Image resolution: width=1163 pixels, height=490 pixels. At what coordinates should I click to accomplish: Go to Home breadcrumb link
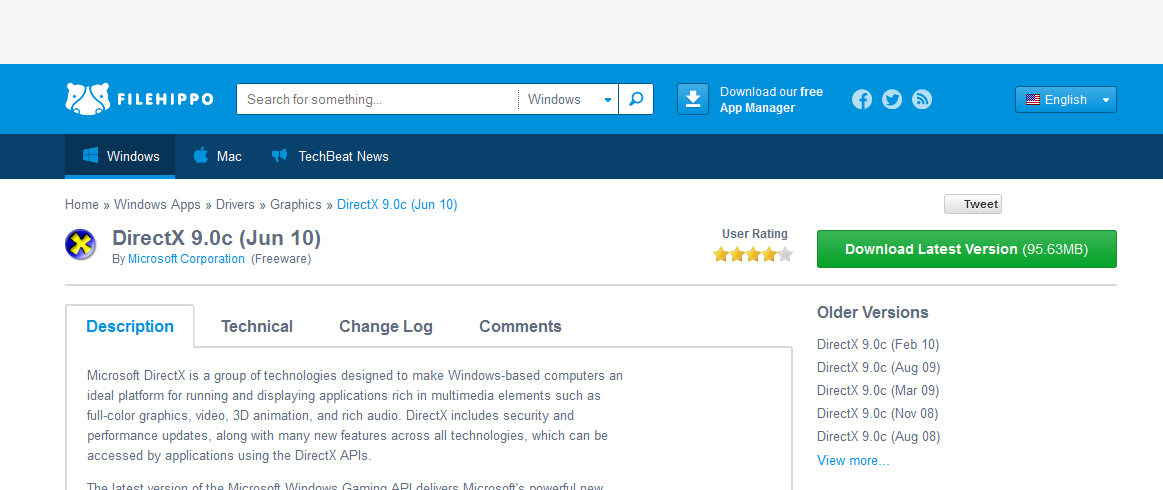coord(82,205)
